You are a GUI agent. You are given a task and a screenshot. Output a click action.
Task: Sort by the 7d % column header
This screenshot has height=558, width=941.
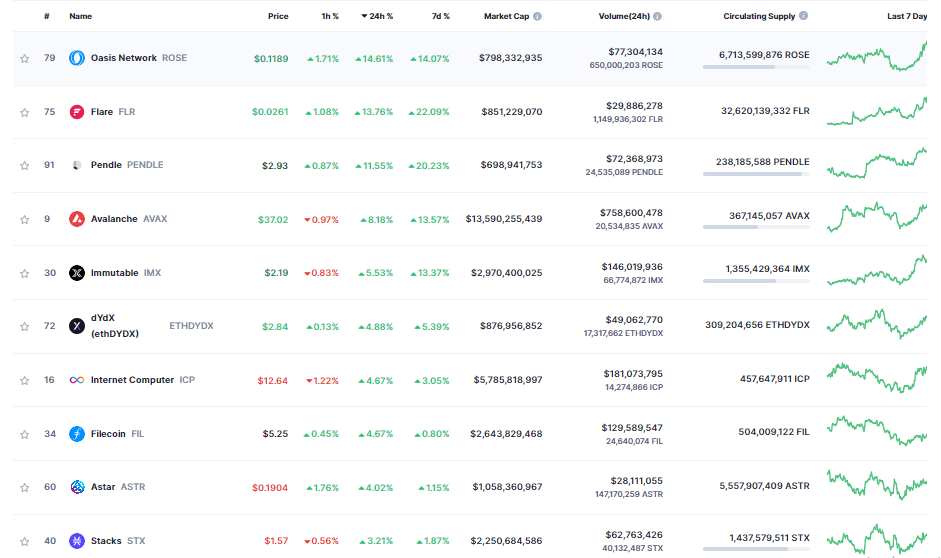[439, 17]
